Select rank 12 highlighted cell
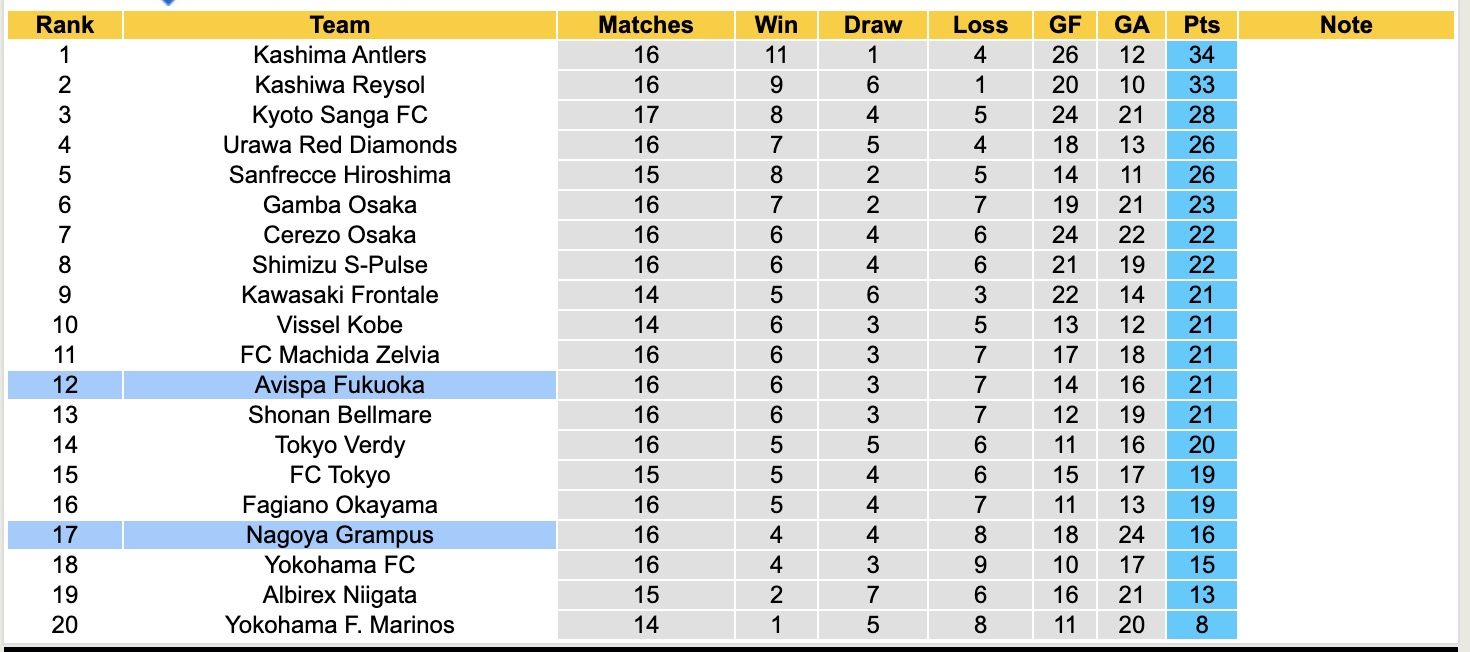This screenshot has width=1470, height=652. pos(65,385)
